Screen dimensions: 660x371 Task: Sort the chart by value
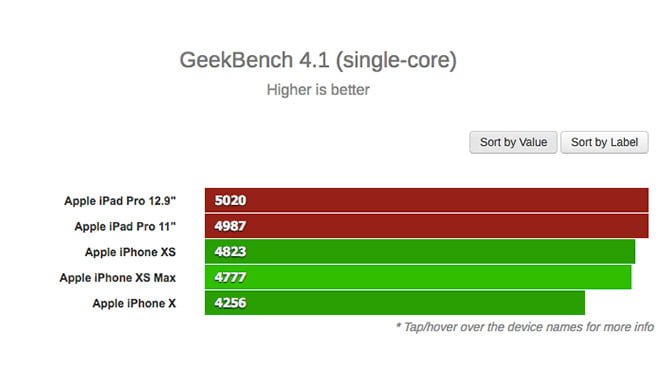tap(513, 142)
